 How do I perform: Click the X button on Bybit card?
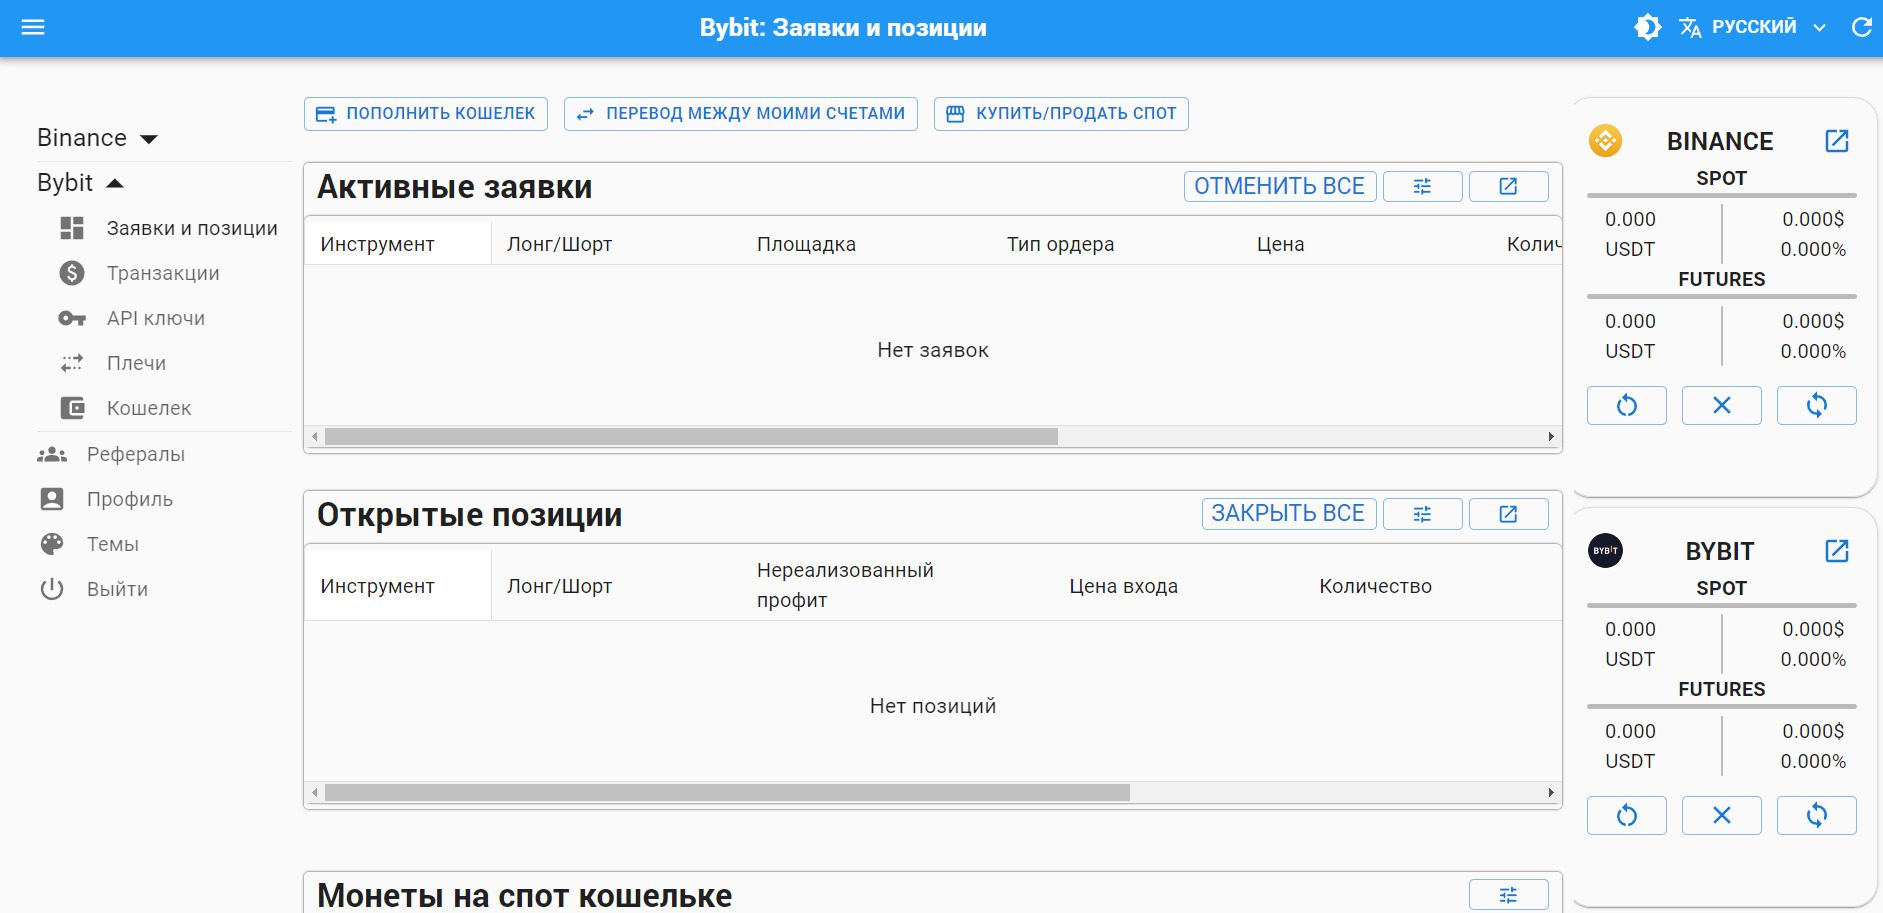click(1722, 815)
